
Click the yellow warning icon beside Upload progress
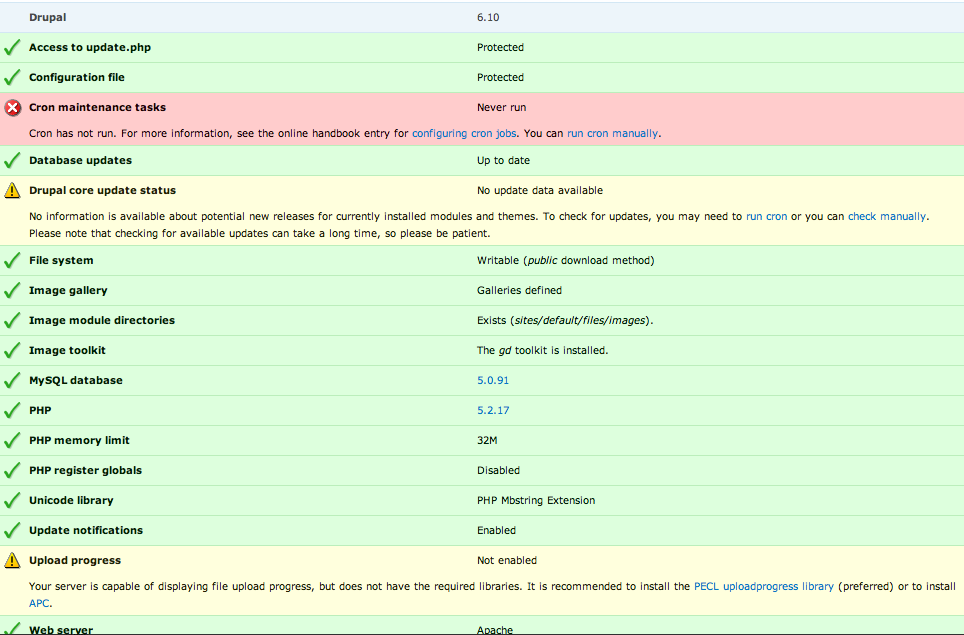(x=12, y=561)
